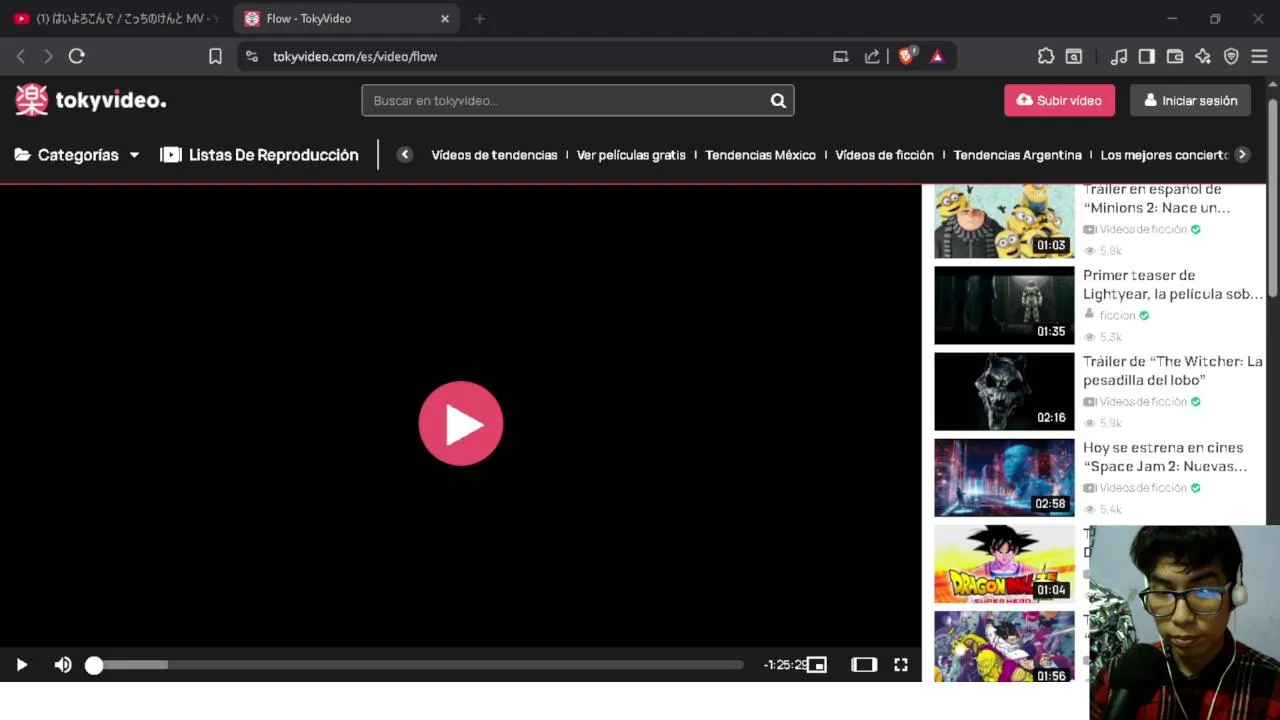The width and height of the screenshot is (1280, 720).
Task: Click the share page icon
Action: point(872,56)
